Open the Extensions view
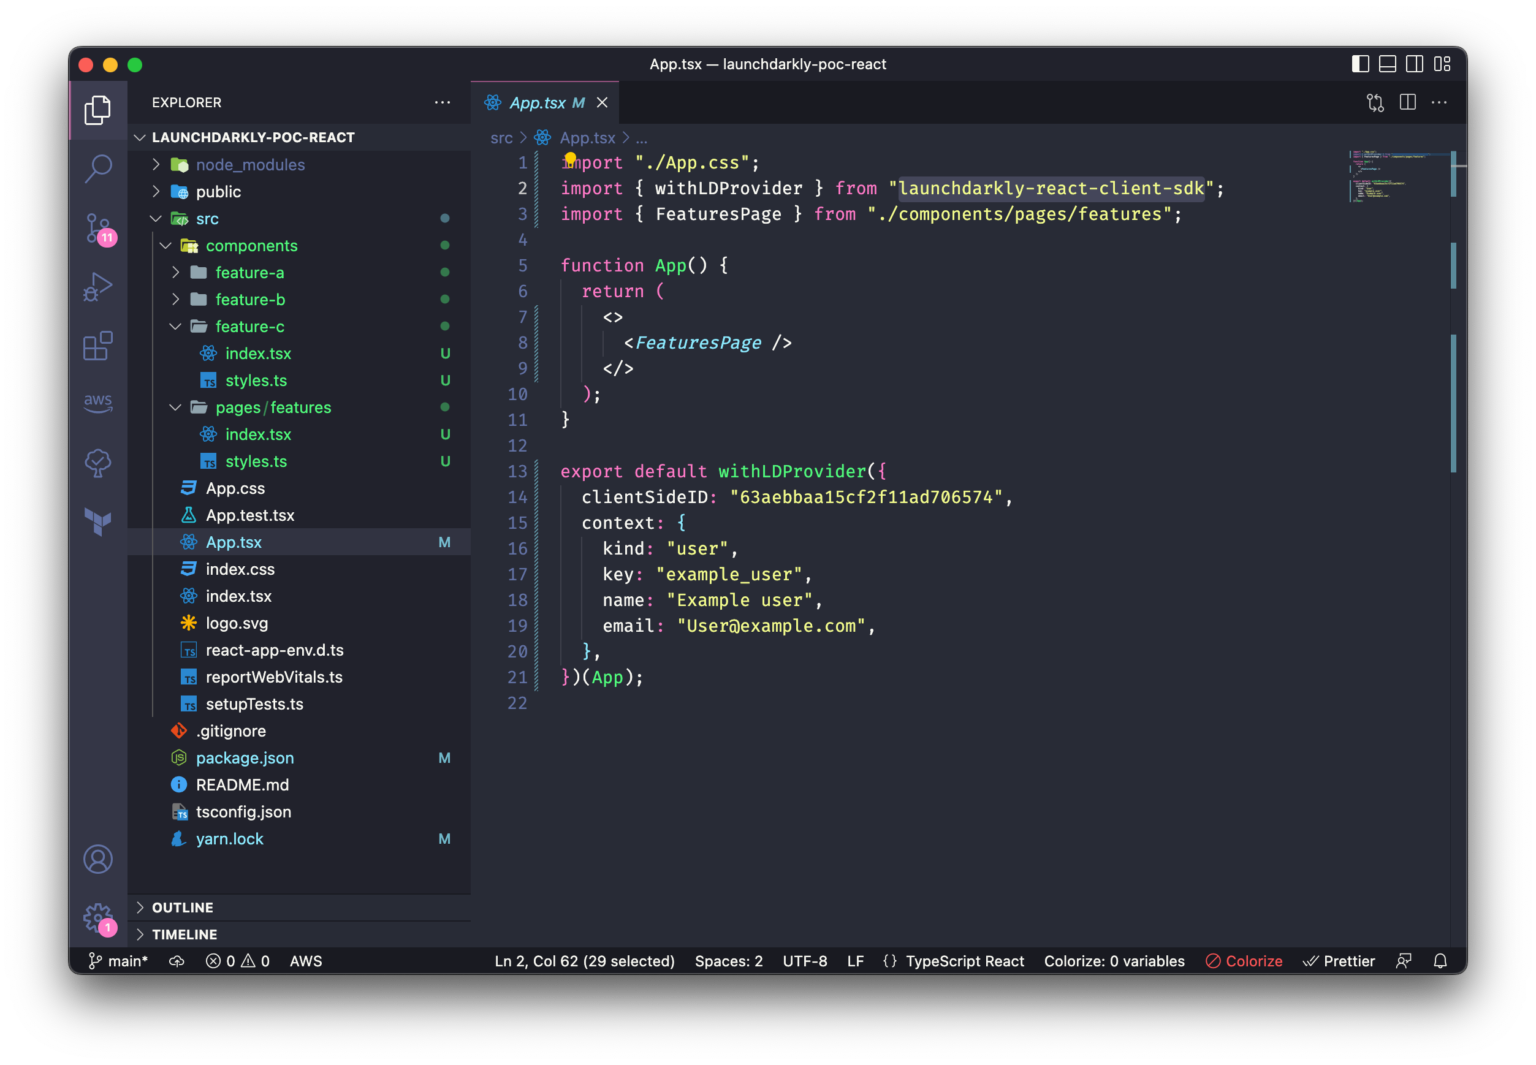1536x1065 pixels. (98, 347)
